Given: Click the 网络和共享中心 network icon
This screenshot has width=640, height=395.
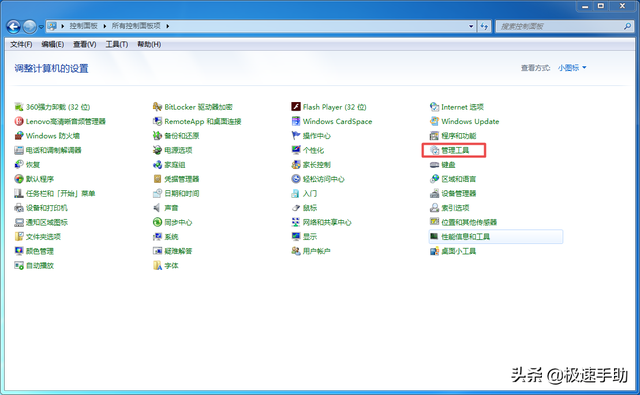Looking at the screenshot, I should [296, 222].
